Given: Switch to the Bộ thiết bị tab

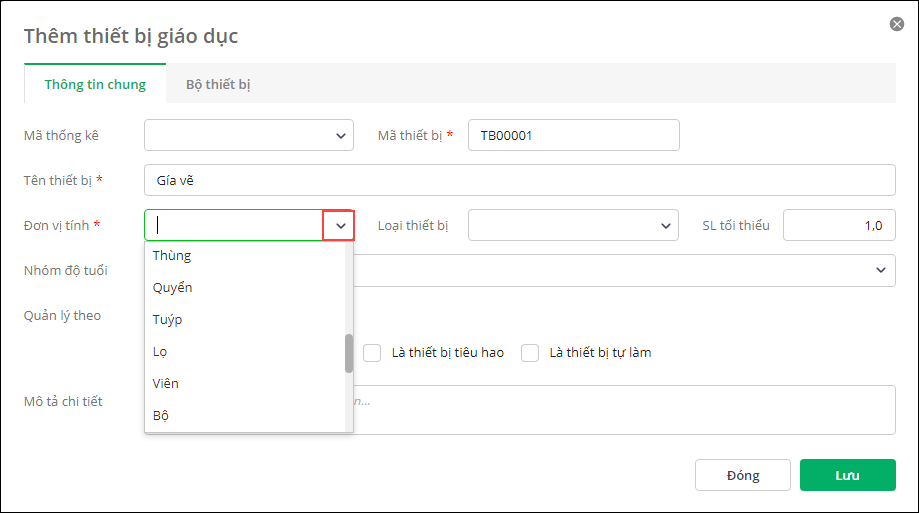Looking at the screenshot, I should pyautogui.click(x=218, y=84).
